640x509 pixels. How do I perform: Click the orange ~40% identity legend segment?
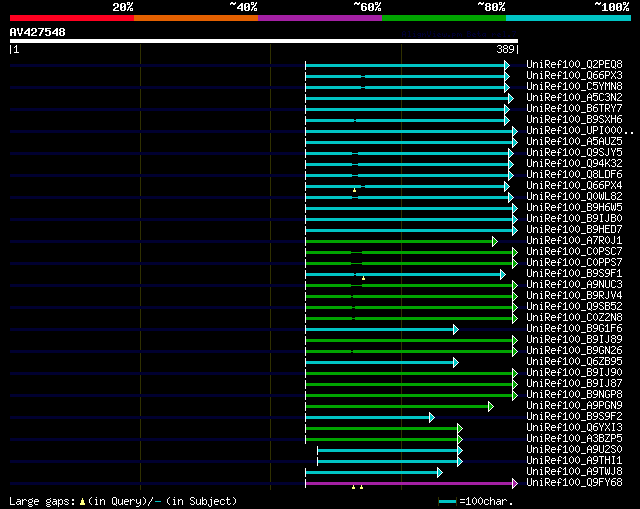coord(195,18)
